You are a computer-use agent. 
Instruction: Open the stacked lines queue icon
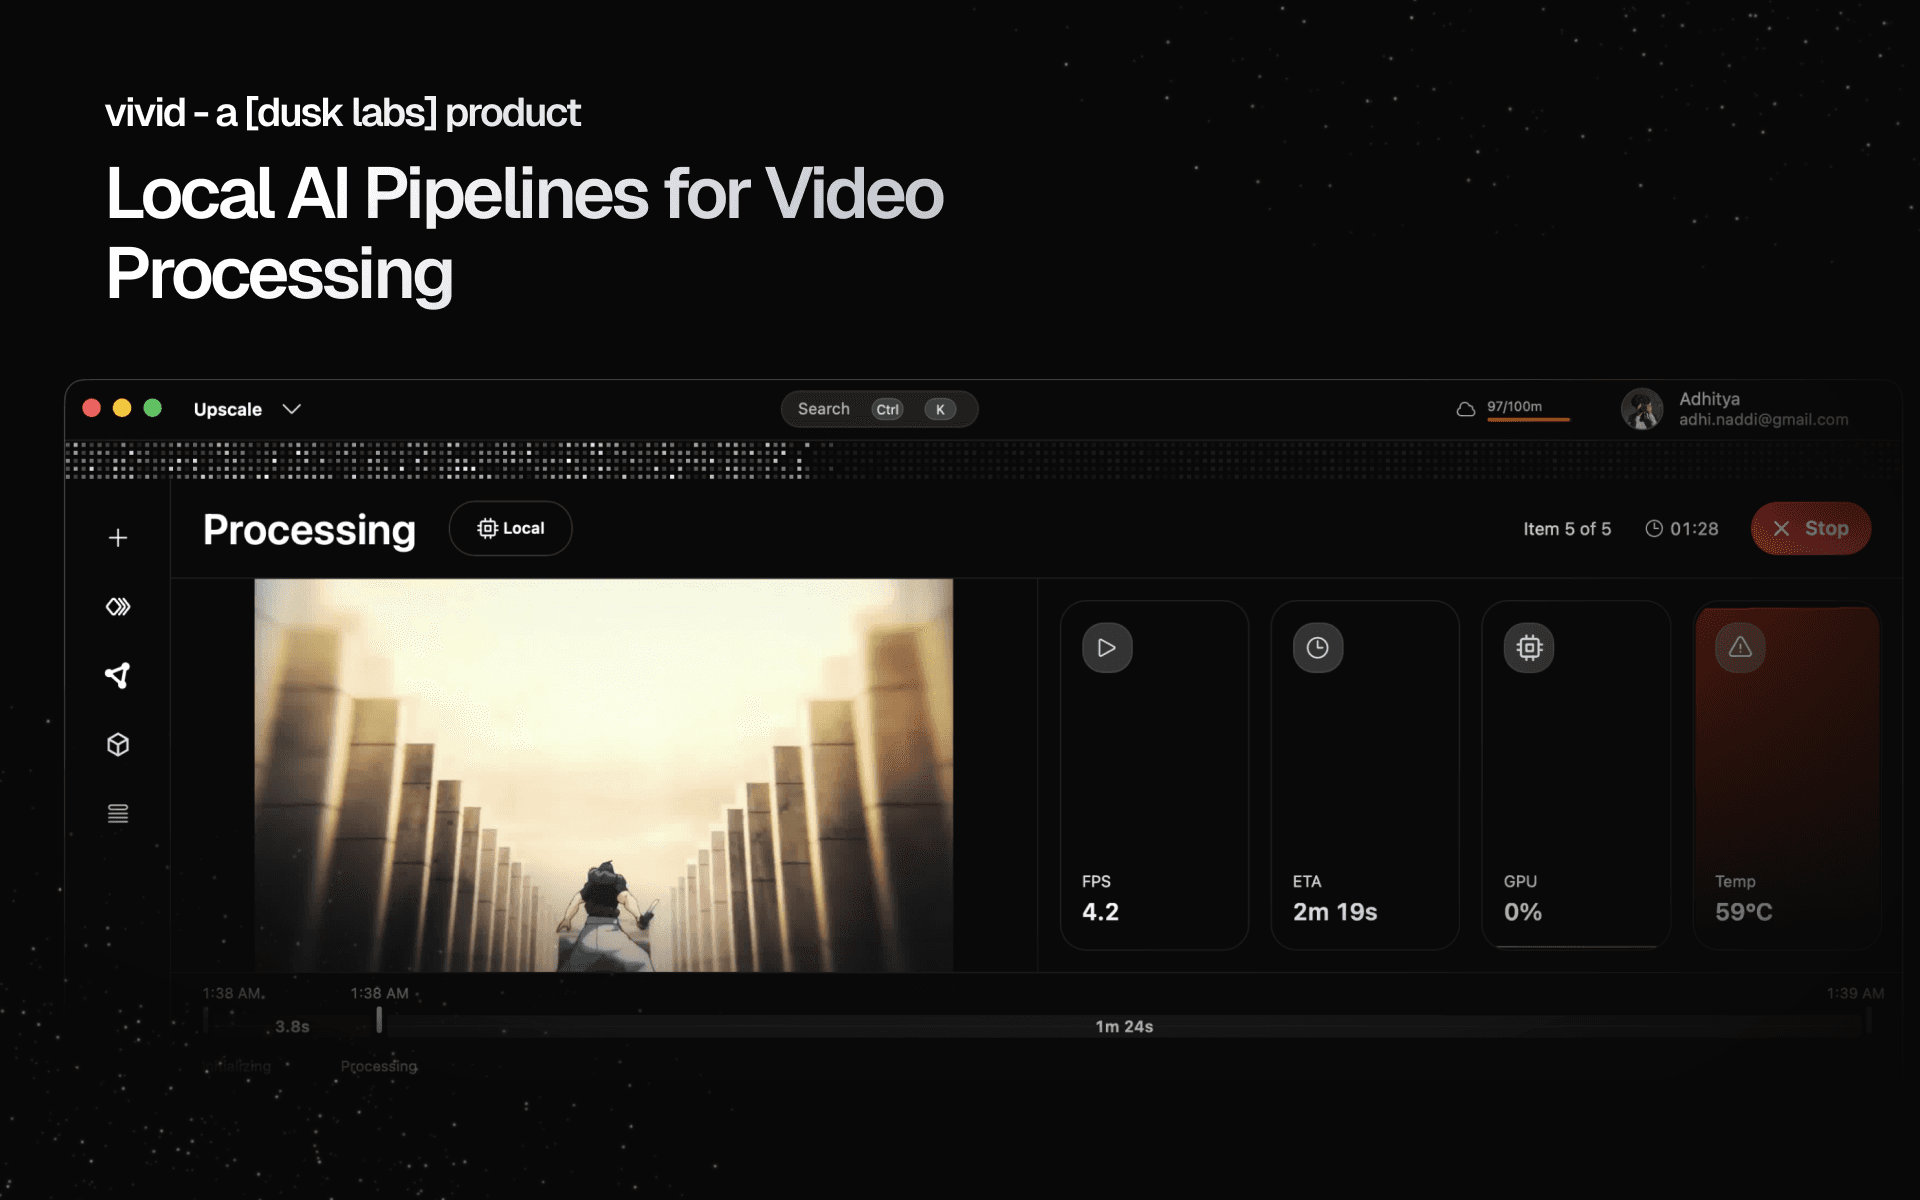coord(118,814)
